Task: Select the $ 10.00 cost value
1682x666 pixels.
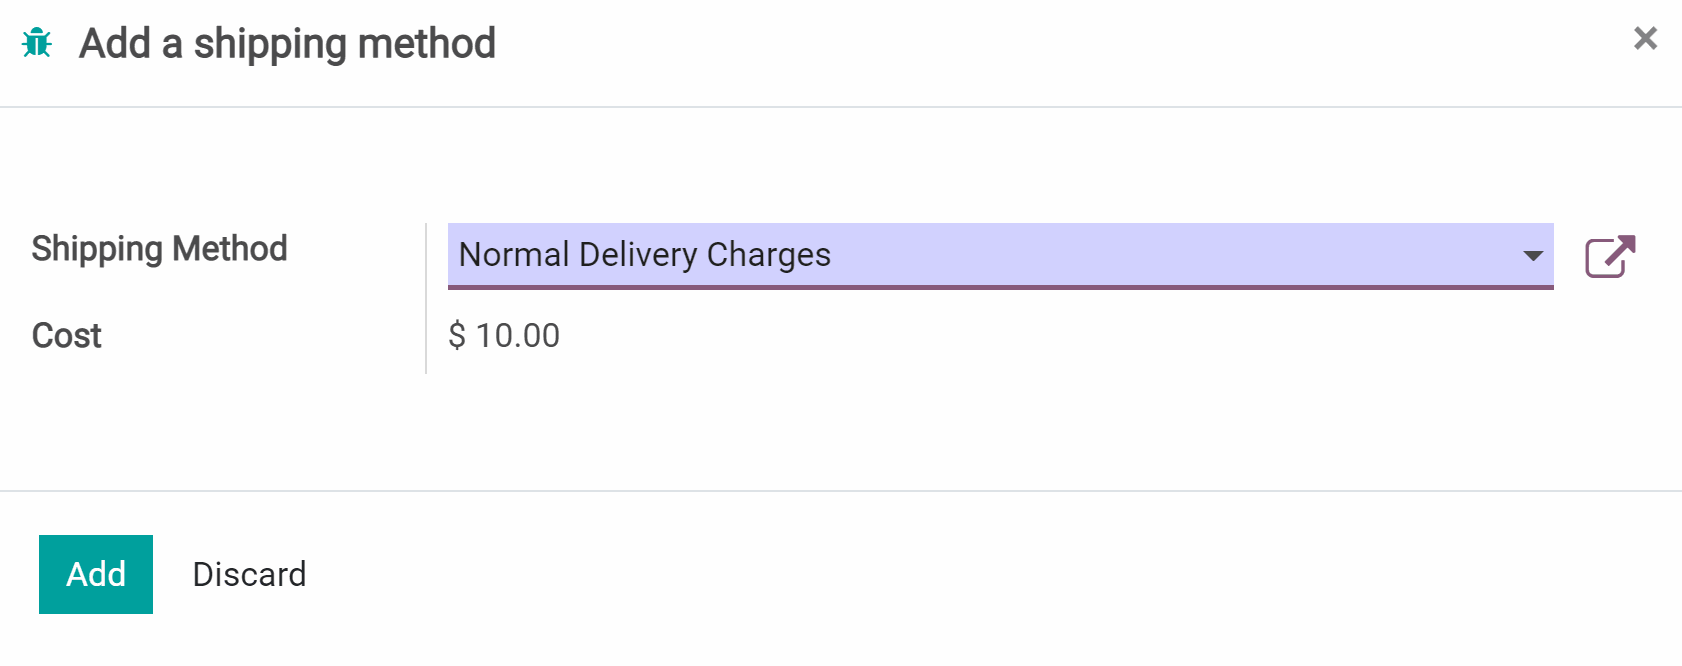Action: [x=504, y=336]
